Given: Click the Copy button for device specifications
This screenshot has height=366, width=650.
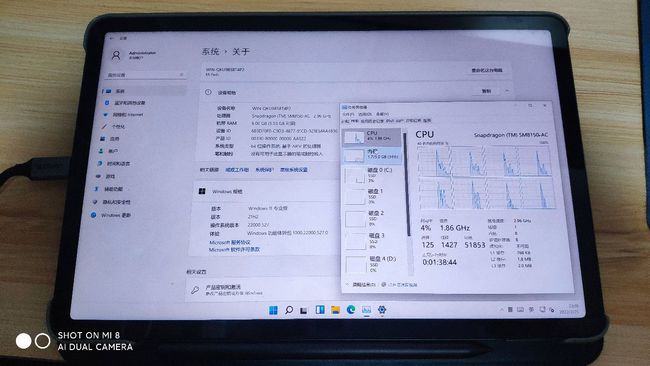Looking at the screenshot, I should tap(486, 91).
